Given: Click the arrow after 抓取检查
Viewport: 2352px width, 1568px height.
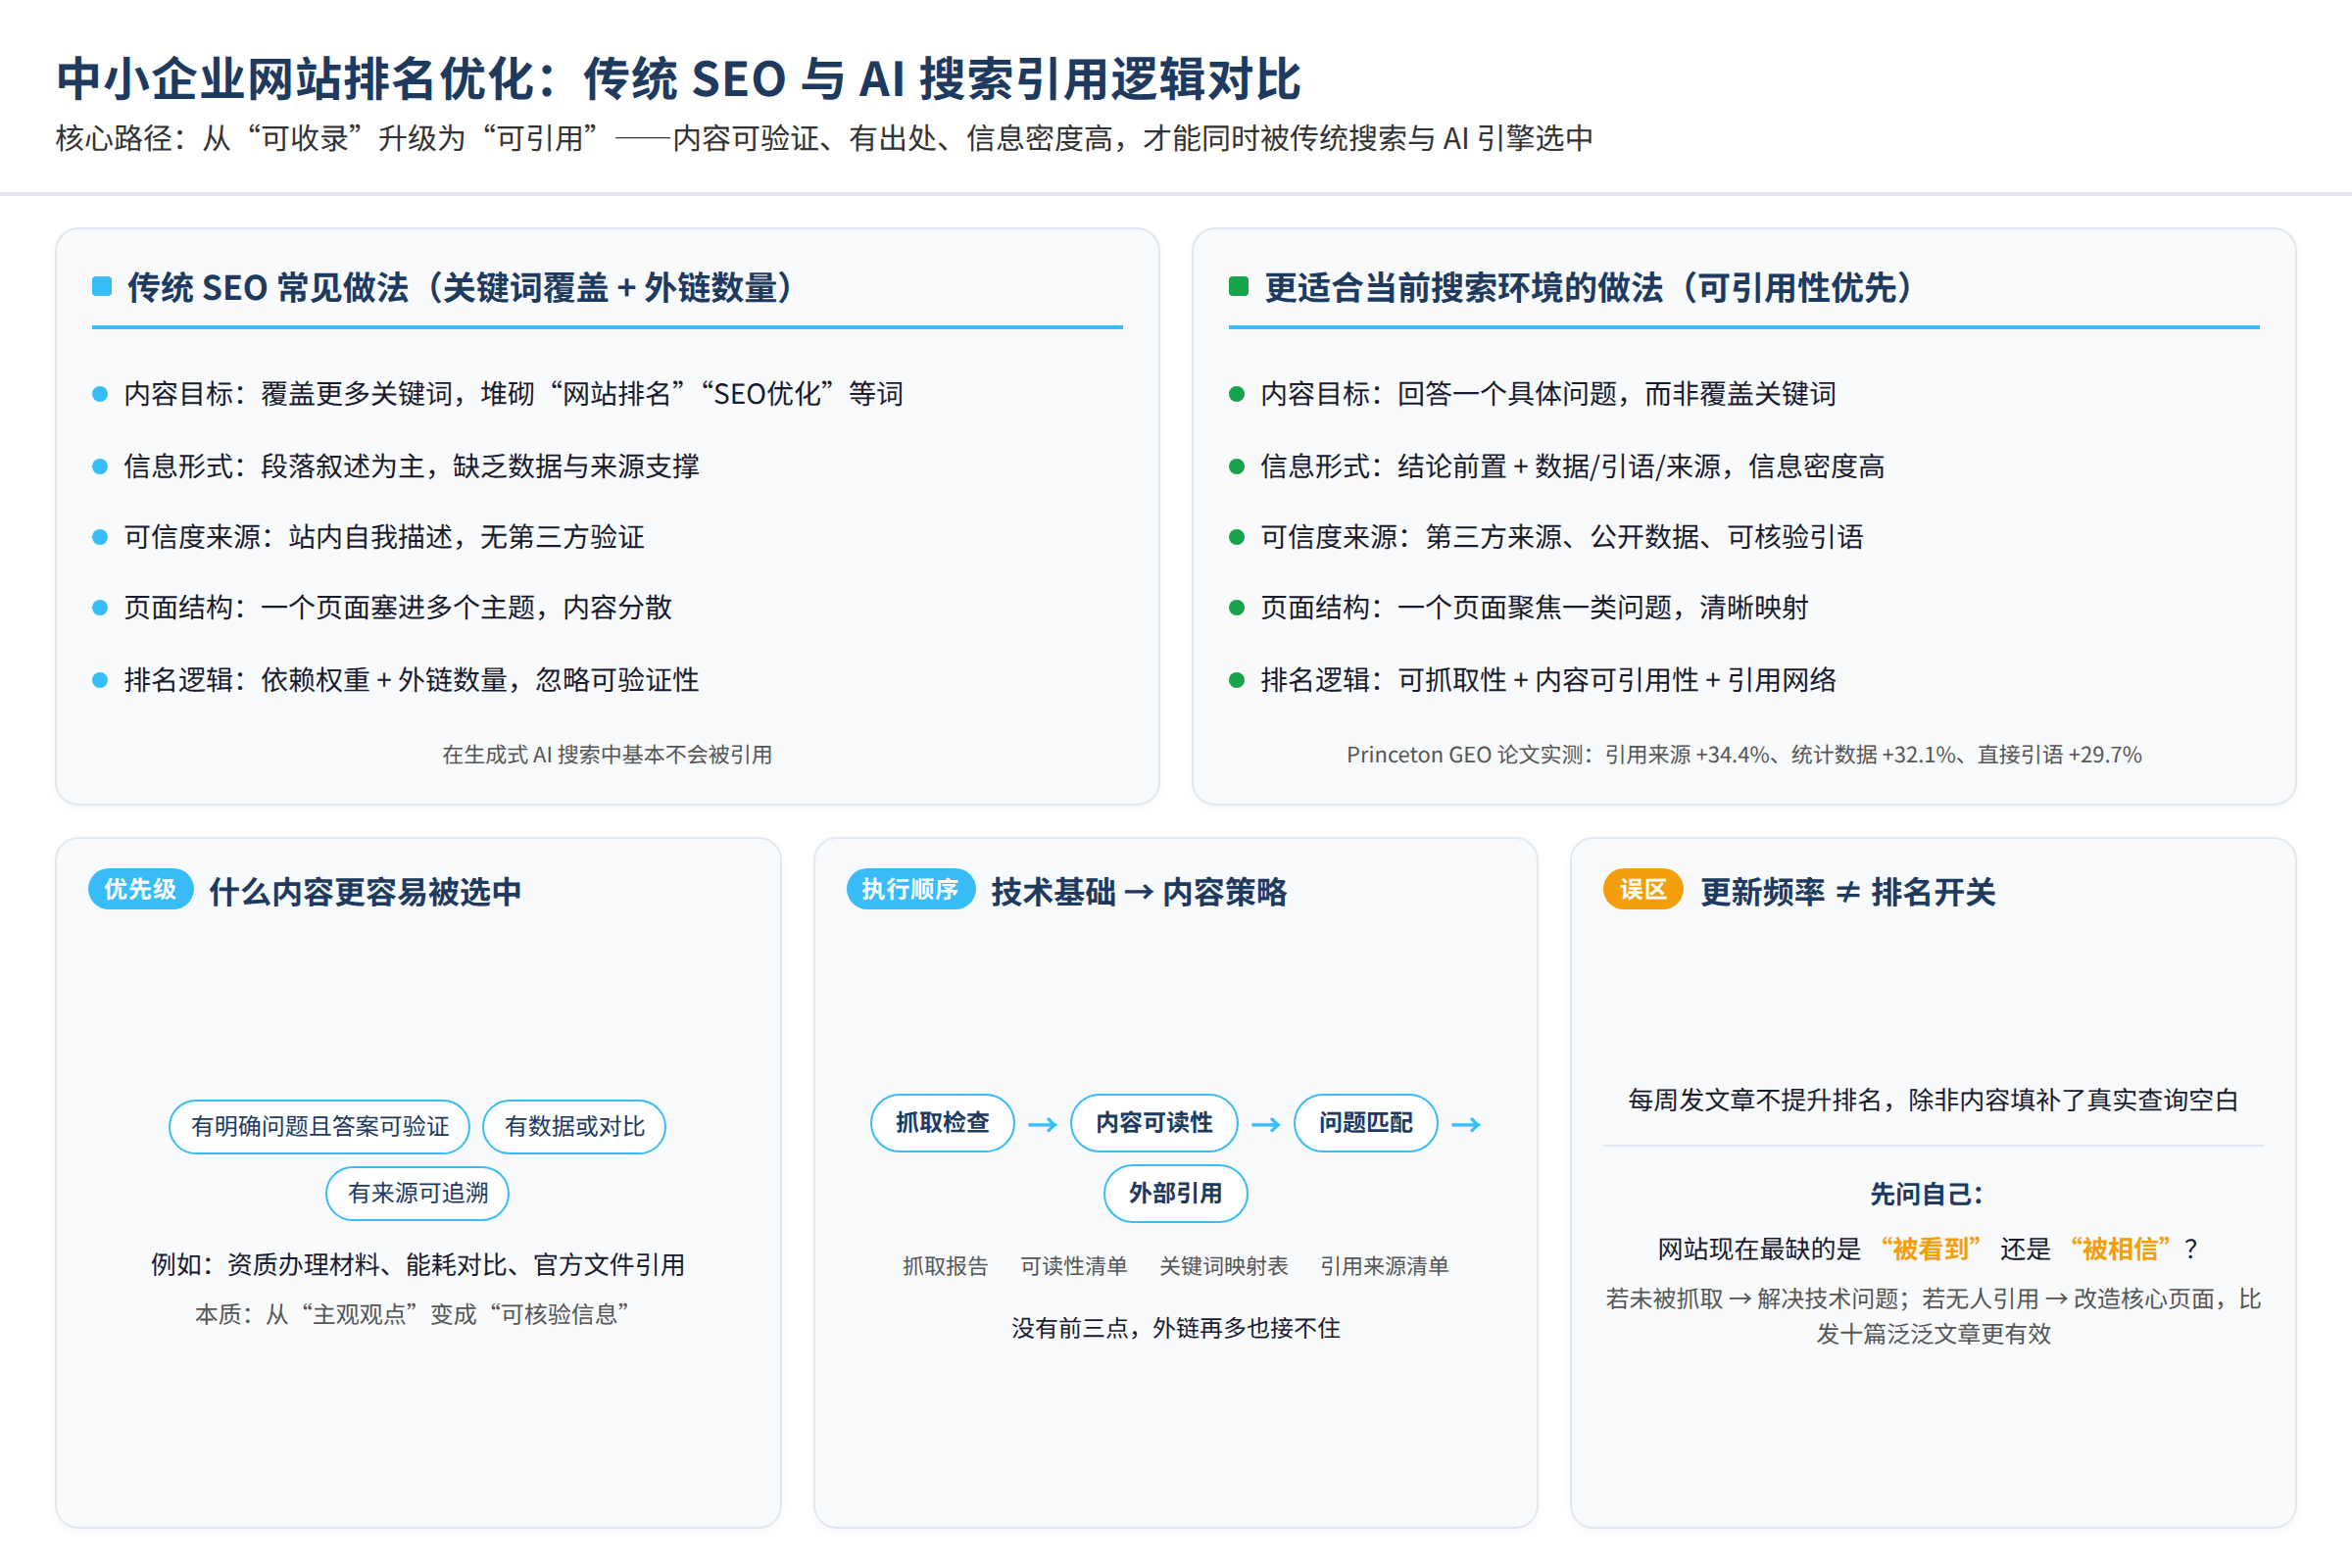Looking at the screenshot, I should coord(1043,1125).
